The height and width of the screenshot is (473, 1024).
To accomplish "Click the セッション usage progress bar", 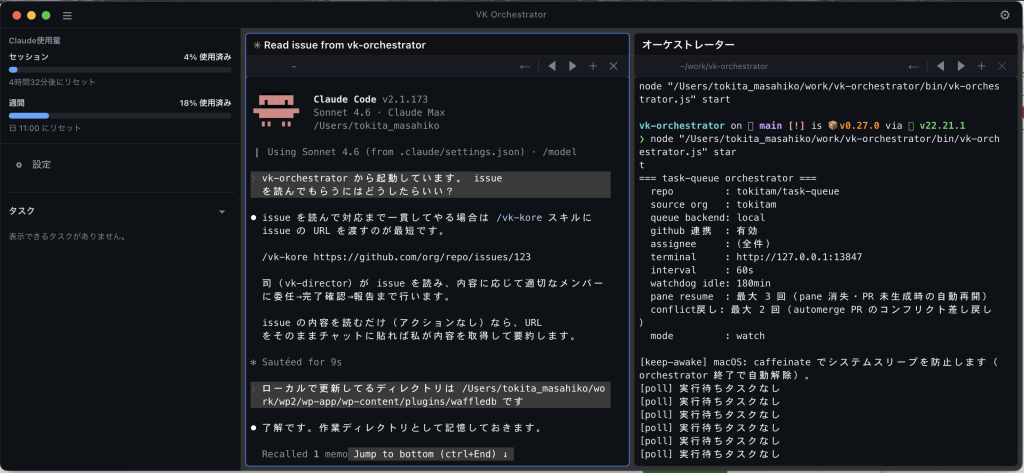I will coord(120,69).
